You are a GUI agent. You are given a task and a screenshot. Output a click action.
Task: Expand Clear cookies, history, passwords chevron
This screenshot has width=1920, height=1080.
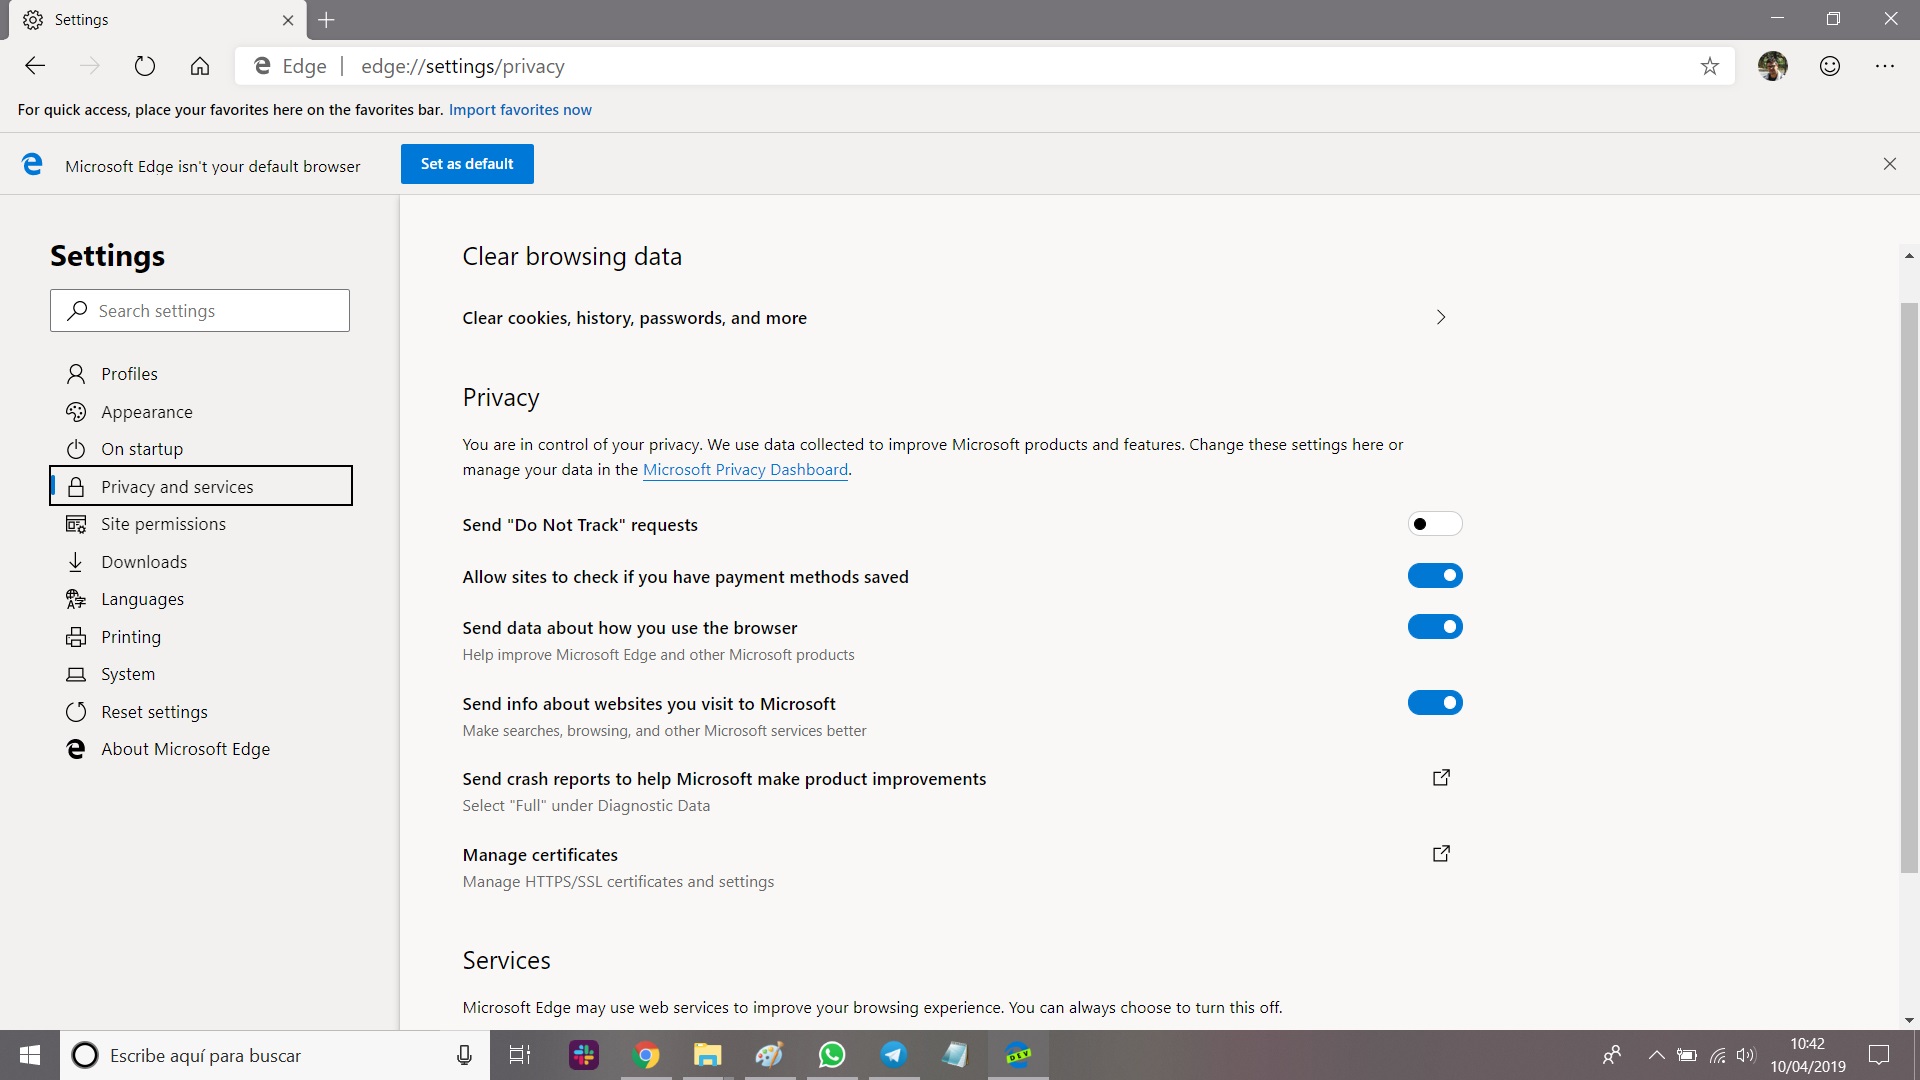[x=1441, y=317]
